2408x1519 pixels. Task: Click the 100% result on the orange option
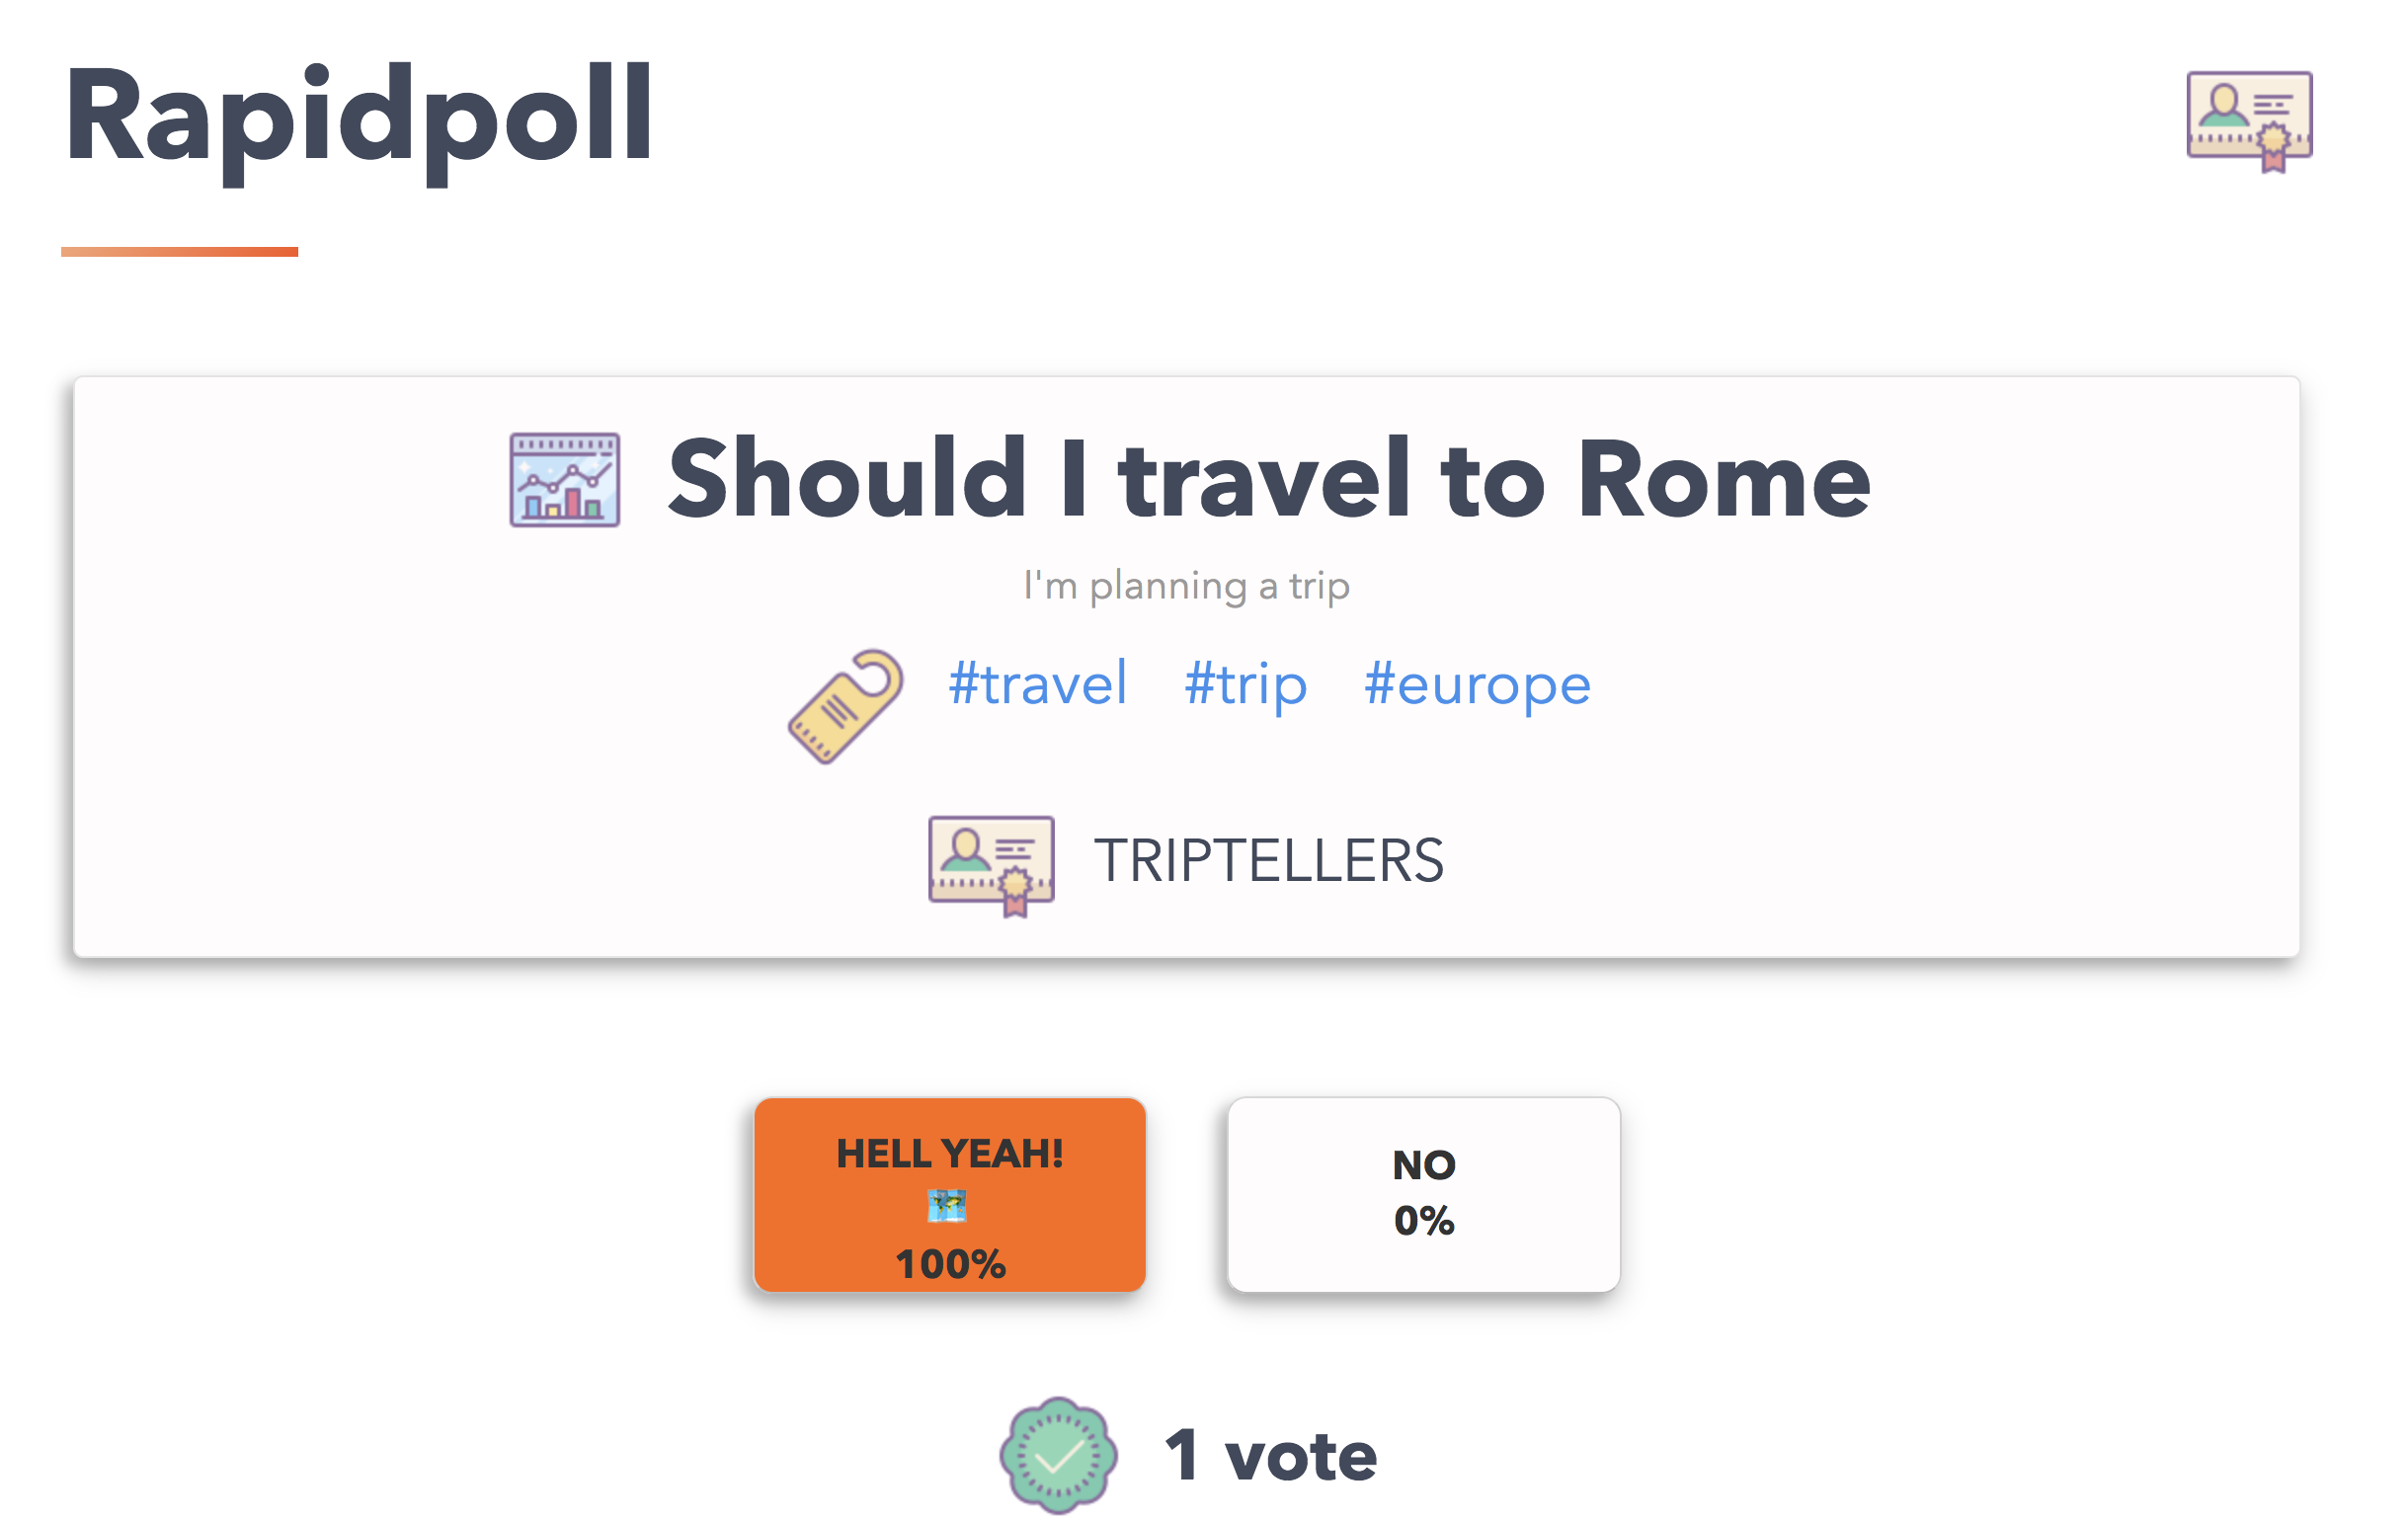tap(949, 1264)
